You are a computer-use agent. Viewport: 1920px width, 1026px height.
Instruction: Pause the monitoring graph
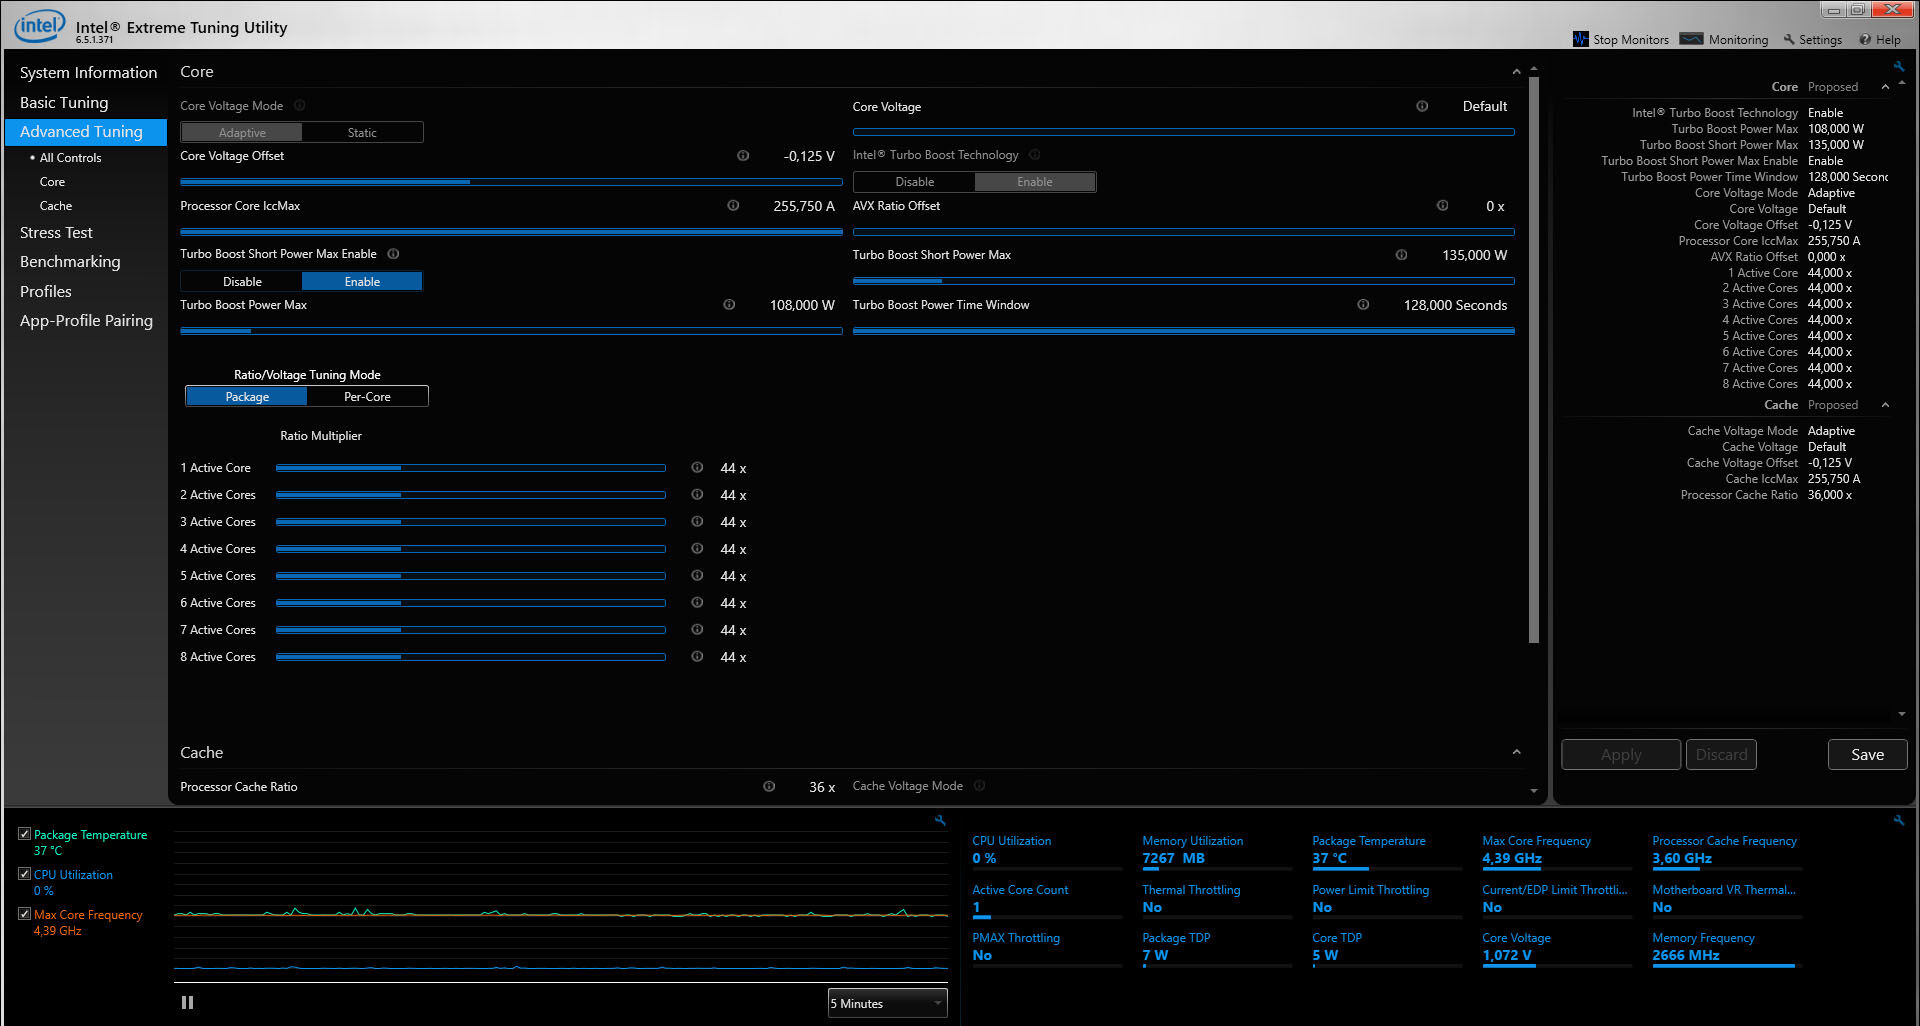(x=187, y=1002)
